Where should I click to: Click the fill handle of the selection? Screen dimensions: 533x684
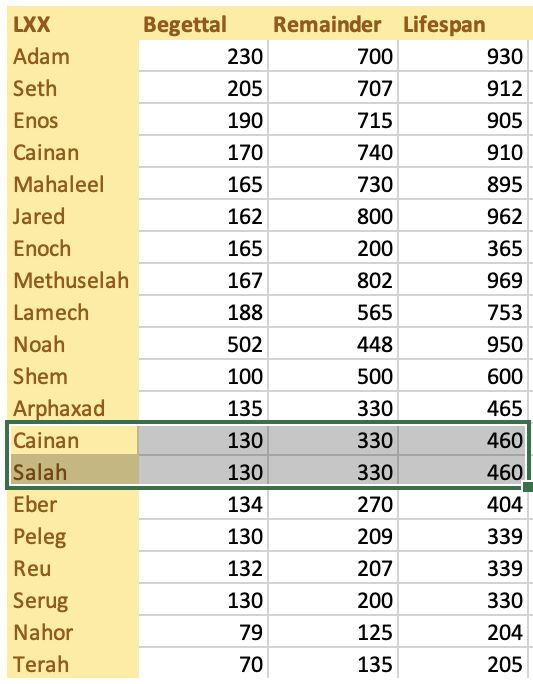tap(528, 487)
